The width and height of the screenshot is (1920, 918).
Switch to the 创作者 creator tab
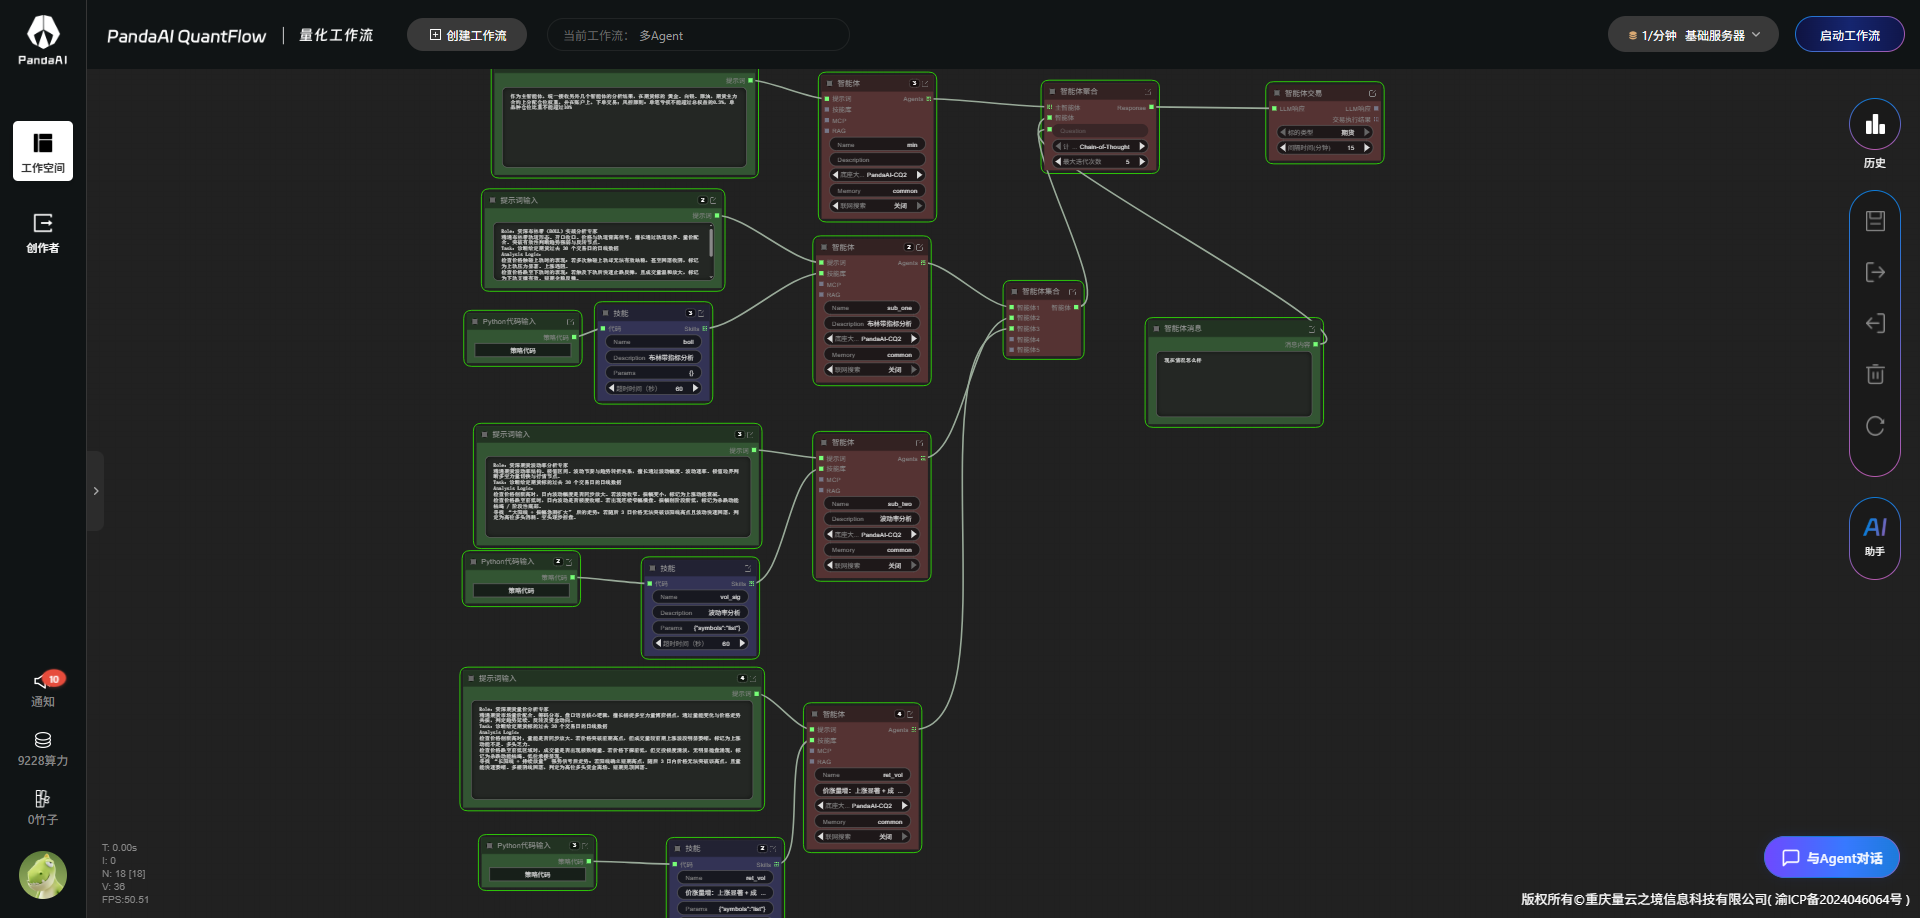(x=43, y=232)
